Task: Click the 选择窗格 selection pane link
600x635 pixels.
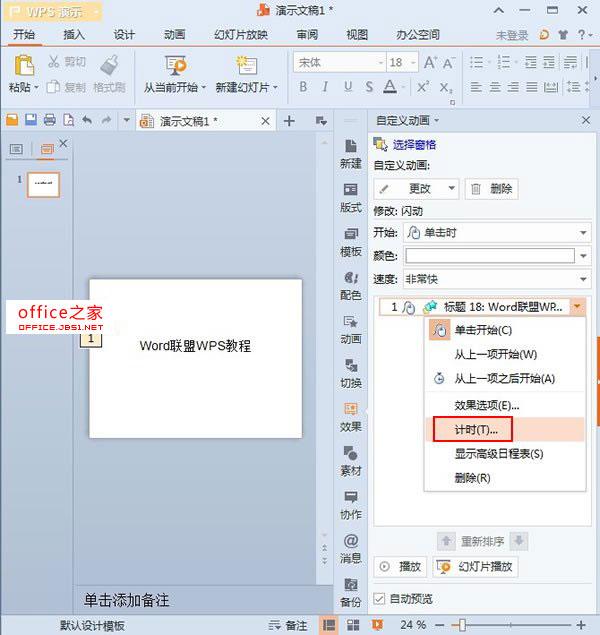Action: point(414,145)
